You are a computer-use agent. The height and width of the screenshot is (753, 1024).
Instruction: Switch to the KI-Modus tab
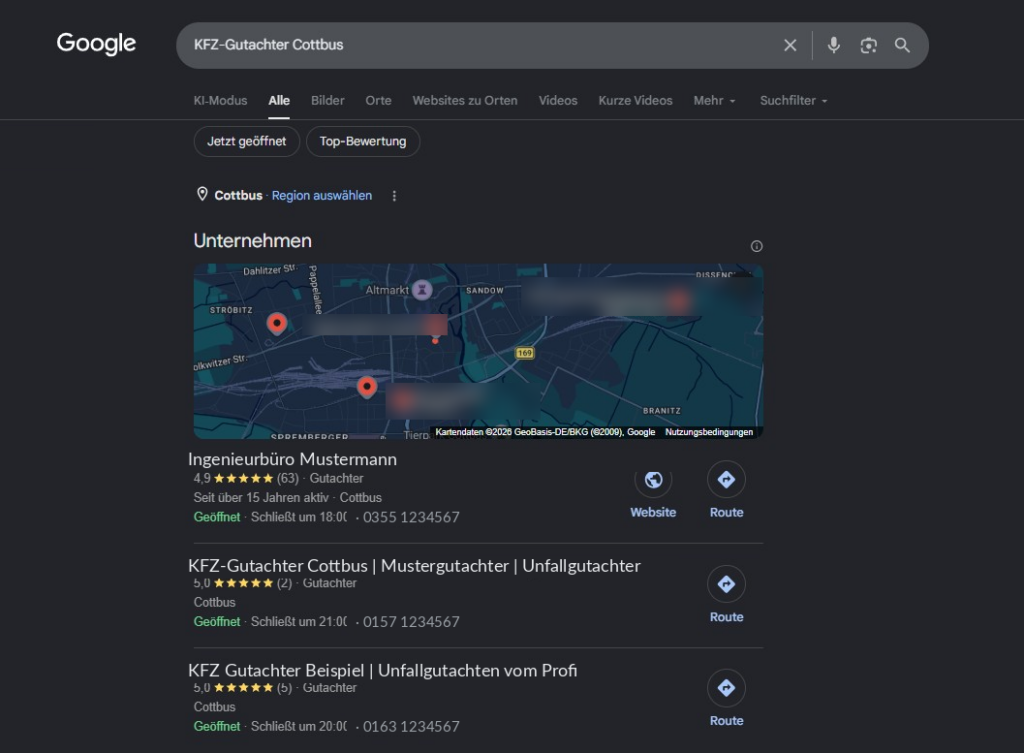pyautogui.click(x=220, y=101)
